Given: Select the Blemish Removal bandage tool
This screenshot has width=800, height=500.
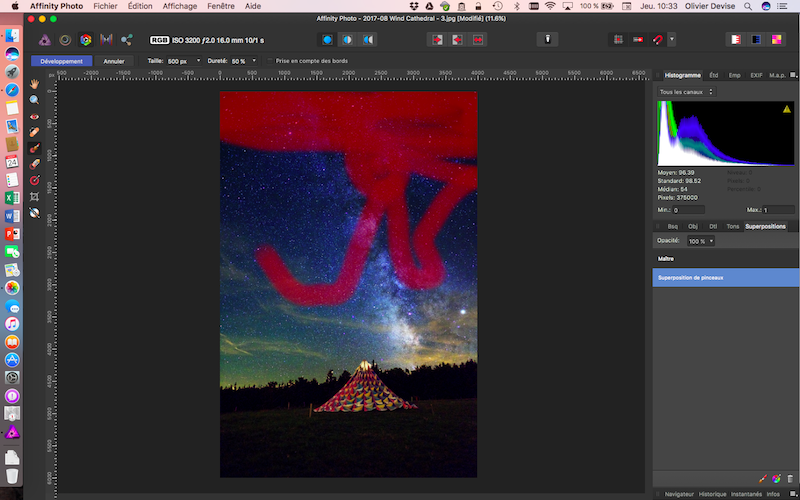Looking at the screenshot, I should 34,132.
